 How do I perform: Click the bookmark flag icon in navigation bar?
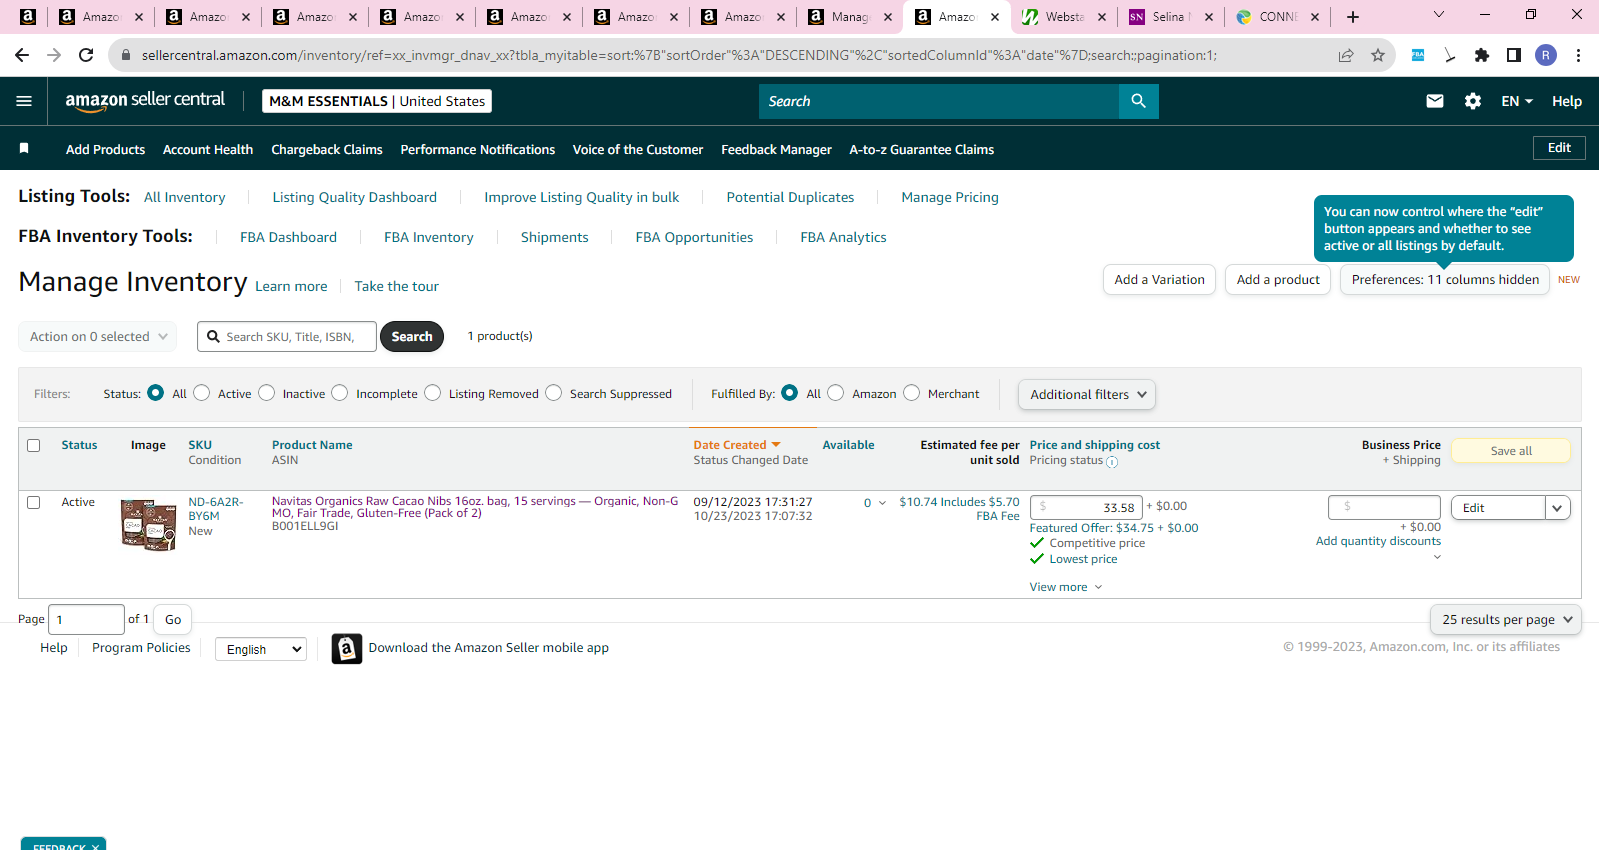point(24,149)
